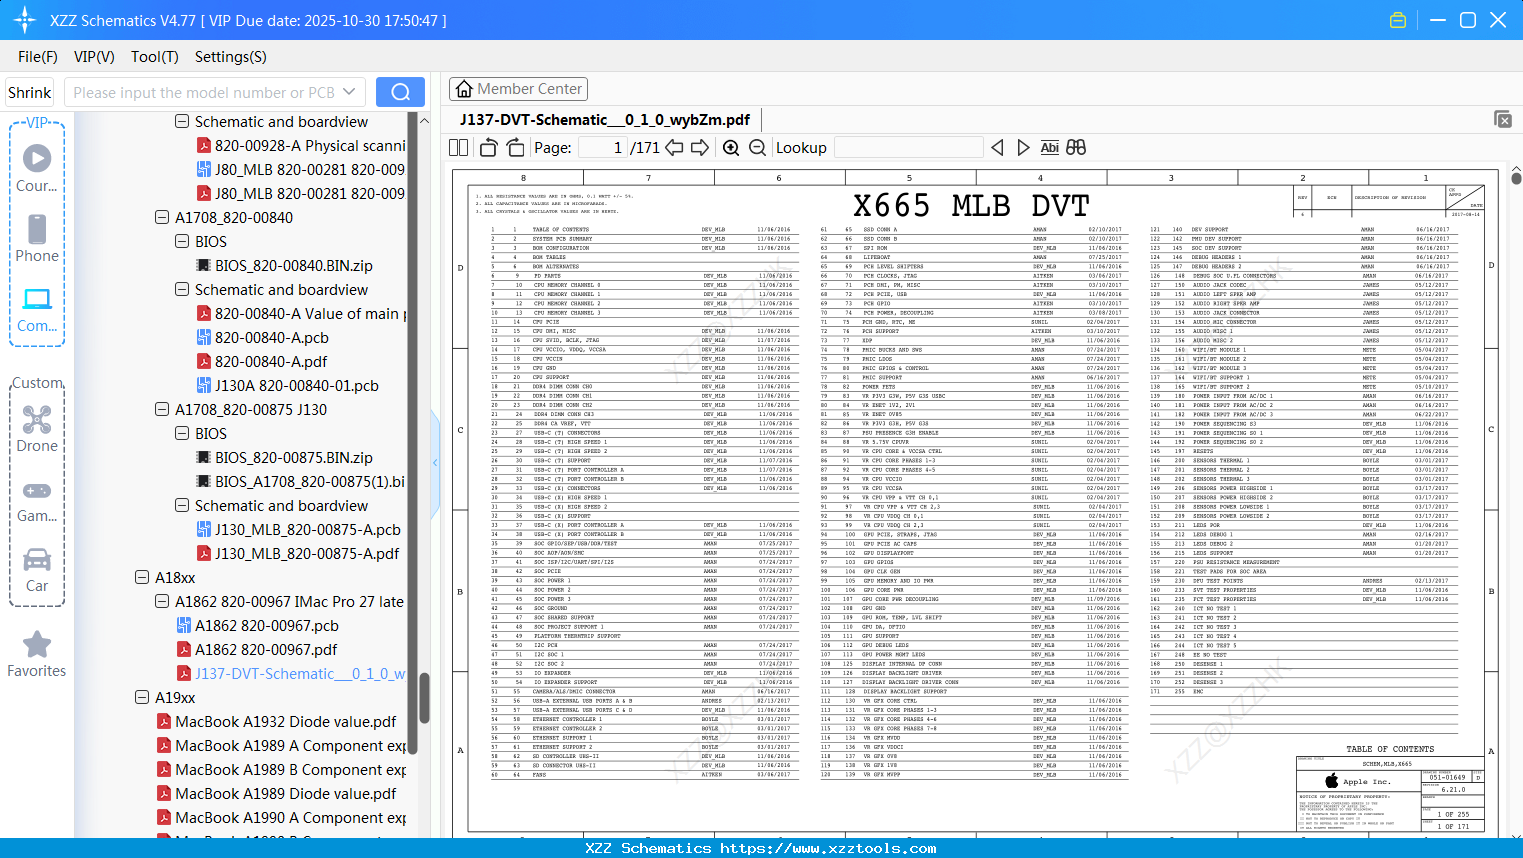Click the Shrink button
The image size is (1523, 858).
click(x=30, y=93)
